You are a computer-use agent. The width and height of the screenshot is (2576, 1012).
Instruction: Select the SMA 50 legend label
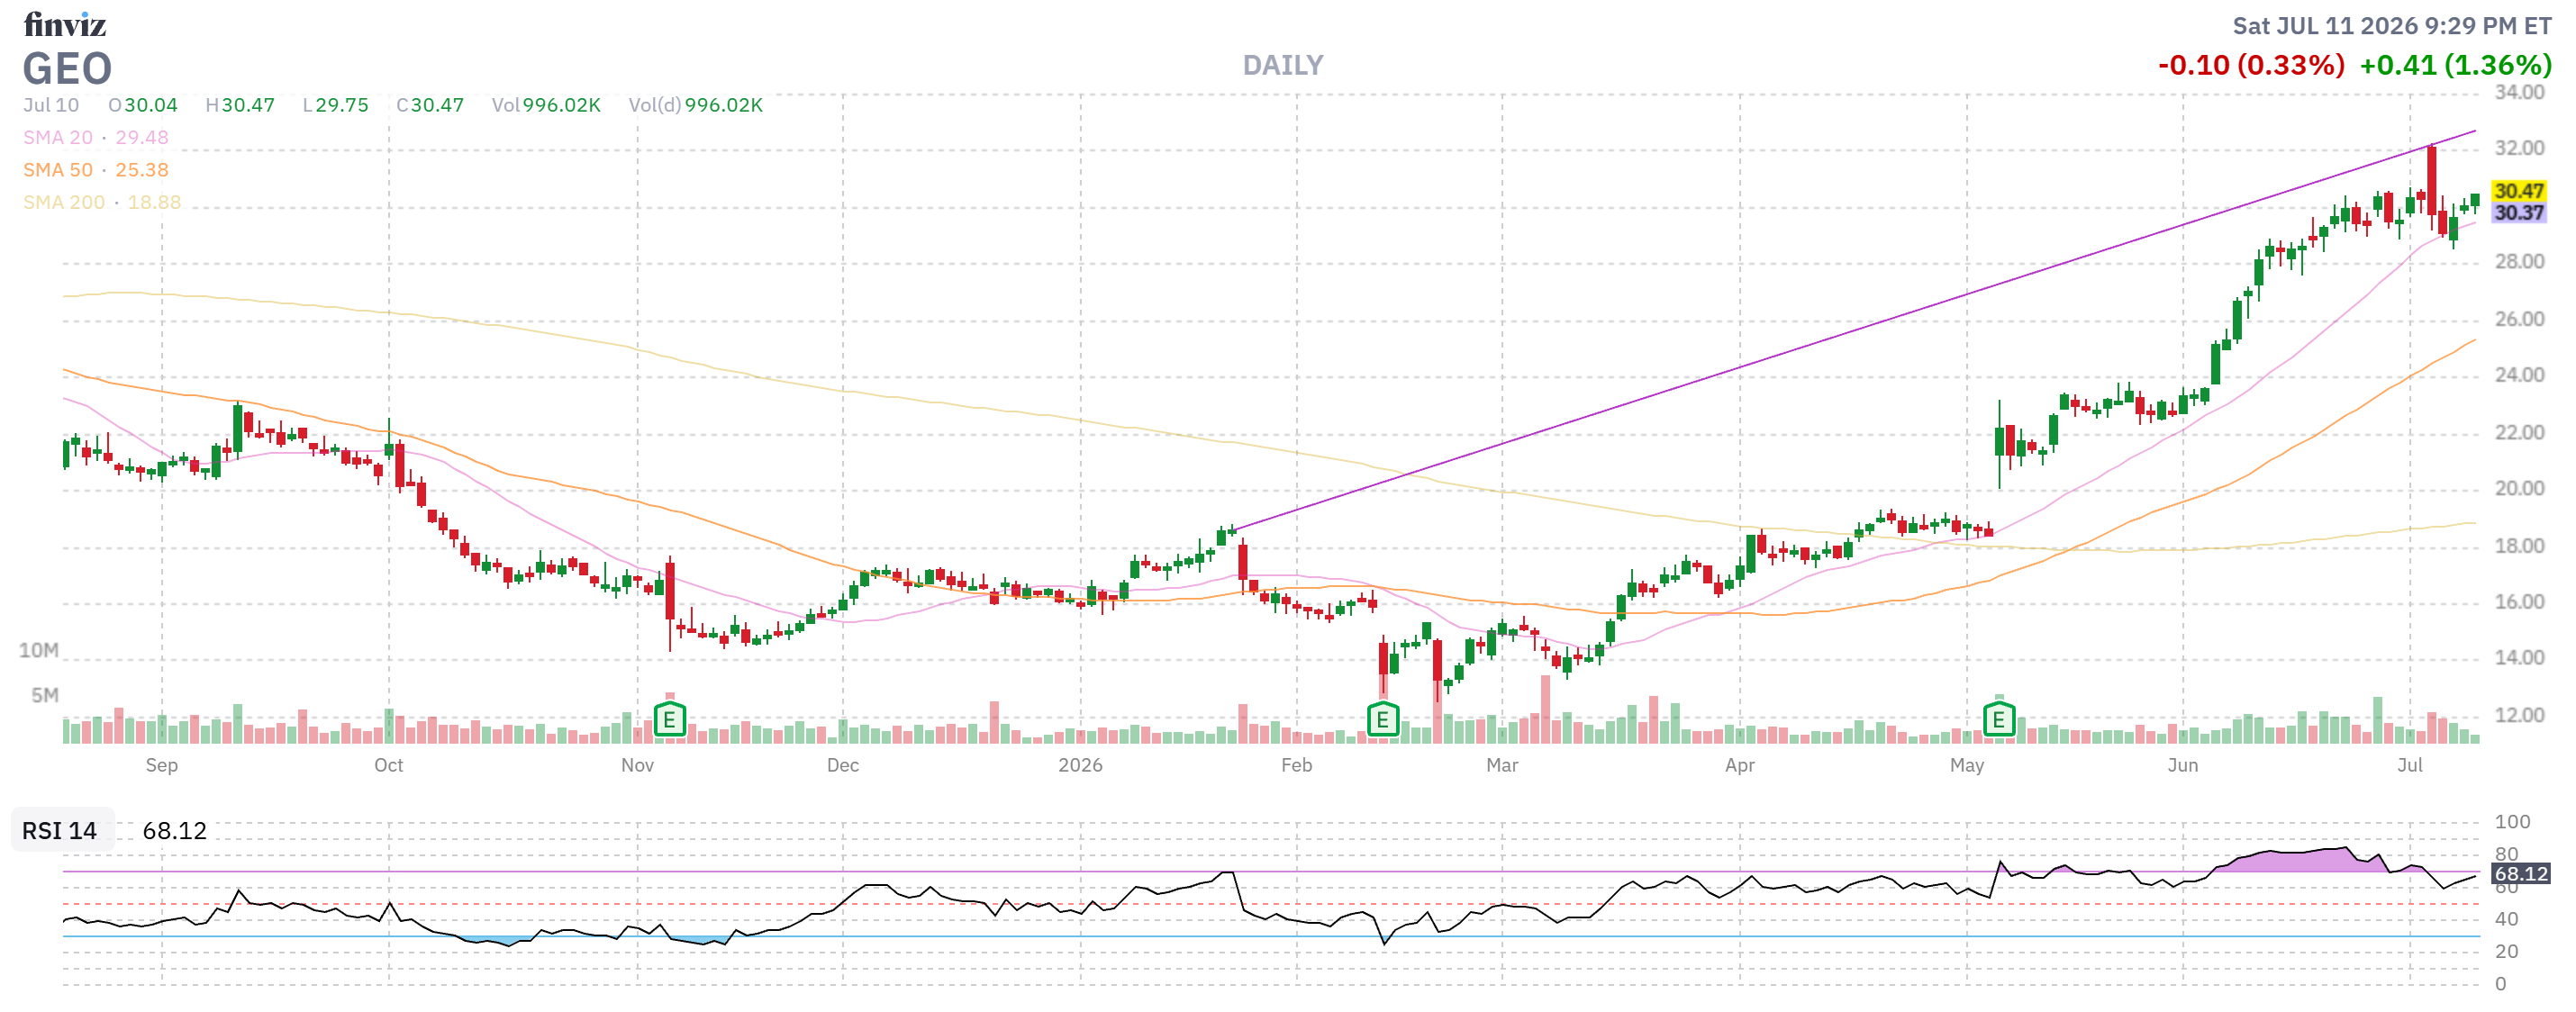tap(58, 170)
